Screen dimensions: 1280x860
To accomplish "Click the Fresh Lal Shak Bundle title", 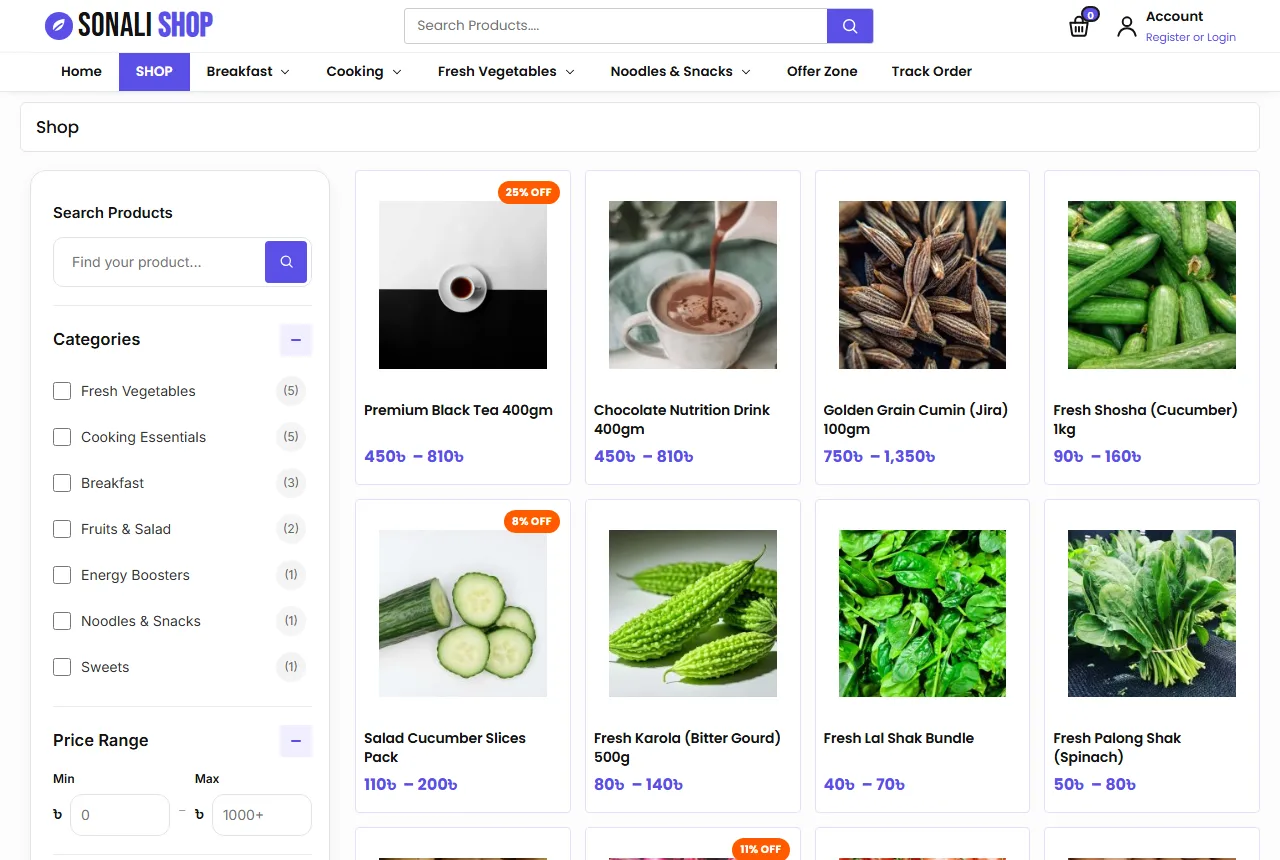I will click(x=899, y=738).
